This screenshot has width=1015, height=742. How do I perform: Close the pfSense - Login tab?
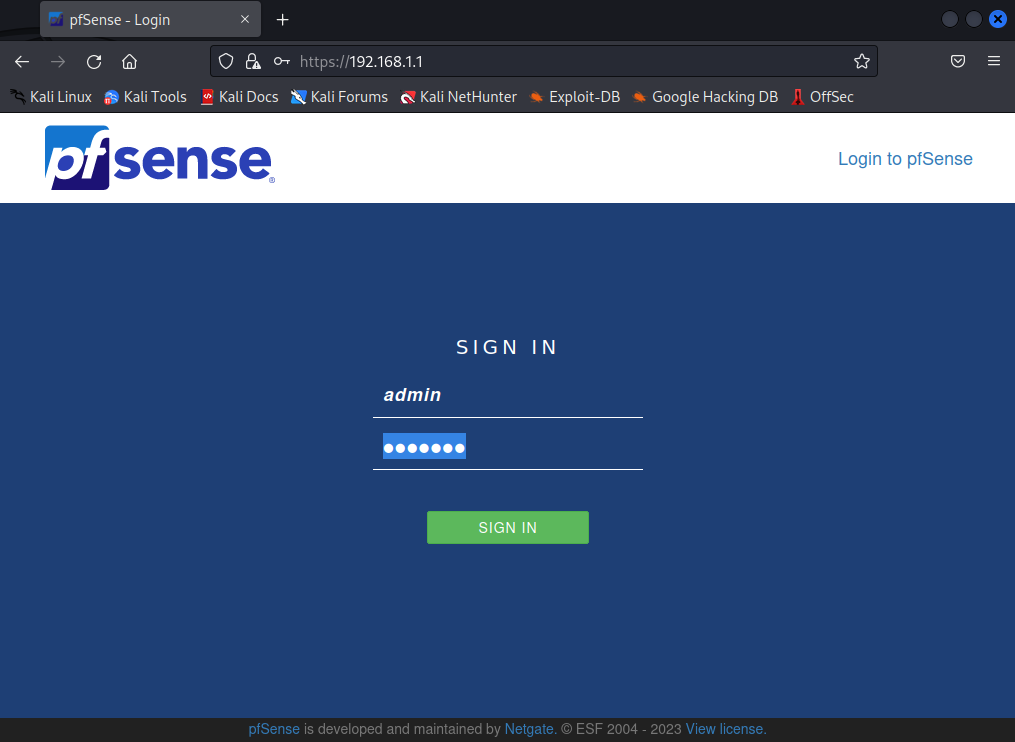pyautogui.click(x=245, y=20)
